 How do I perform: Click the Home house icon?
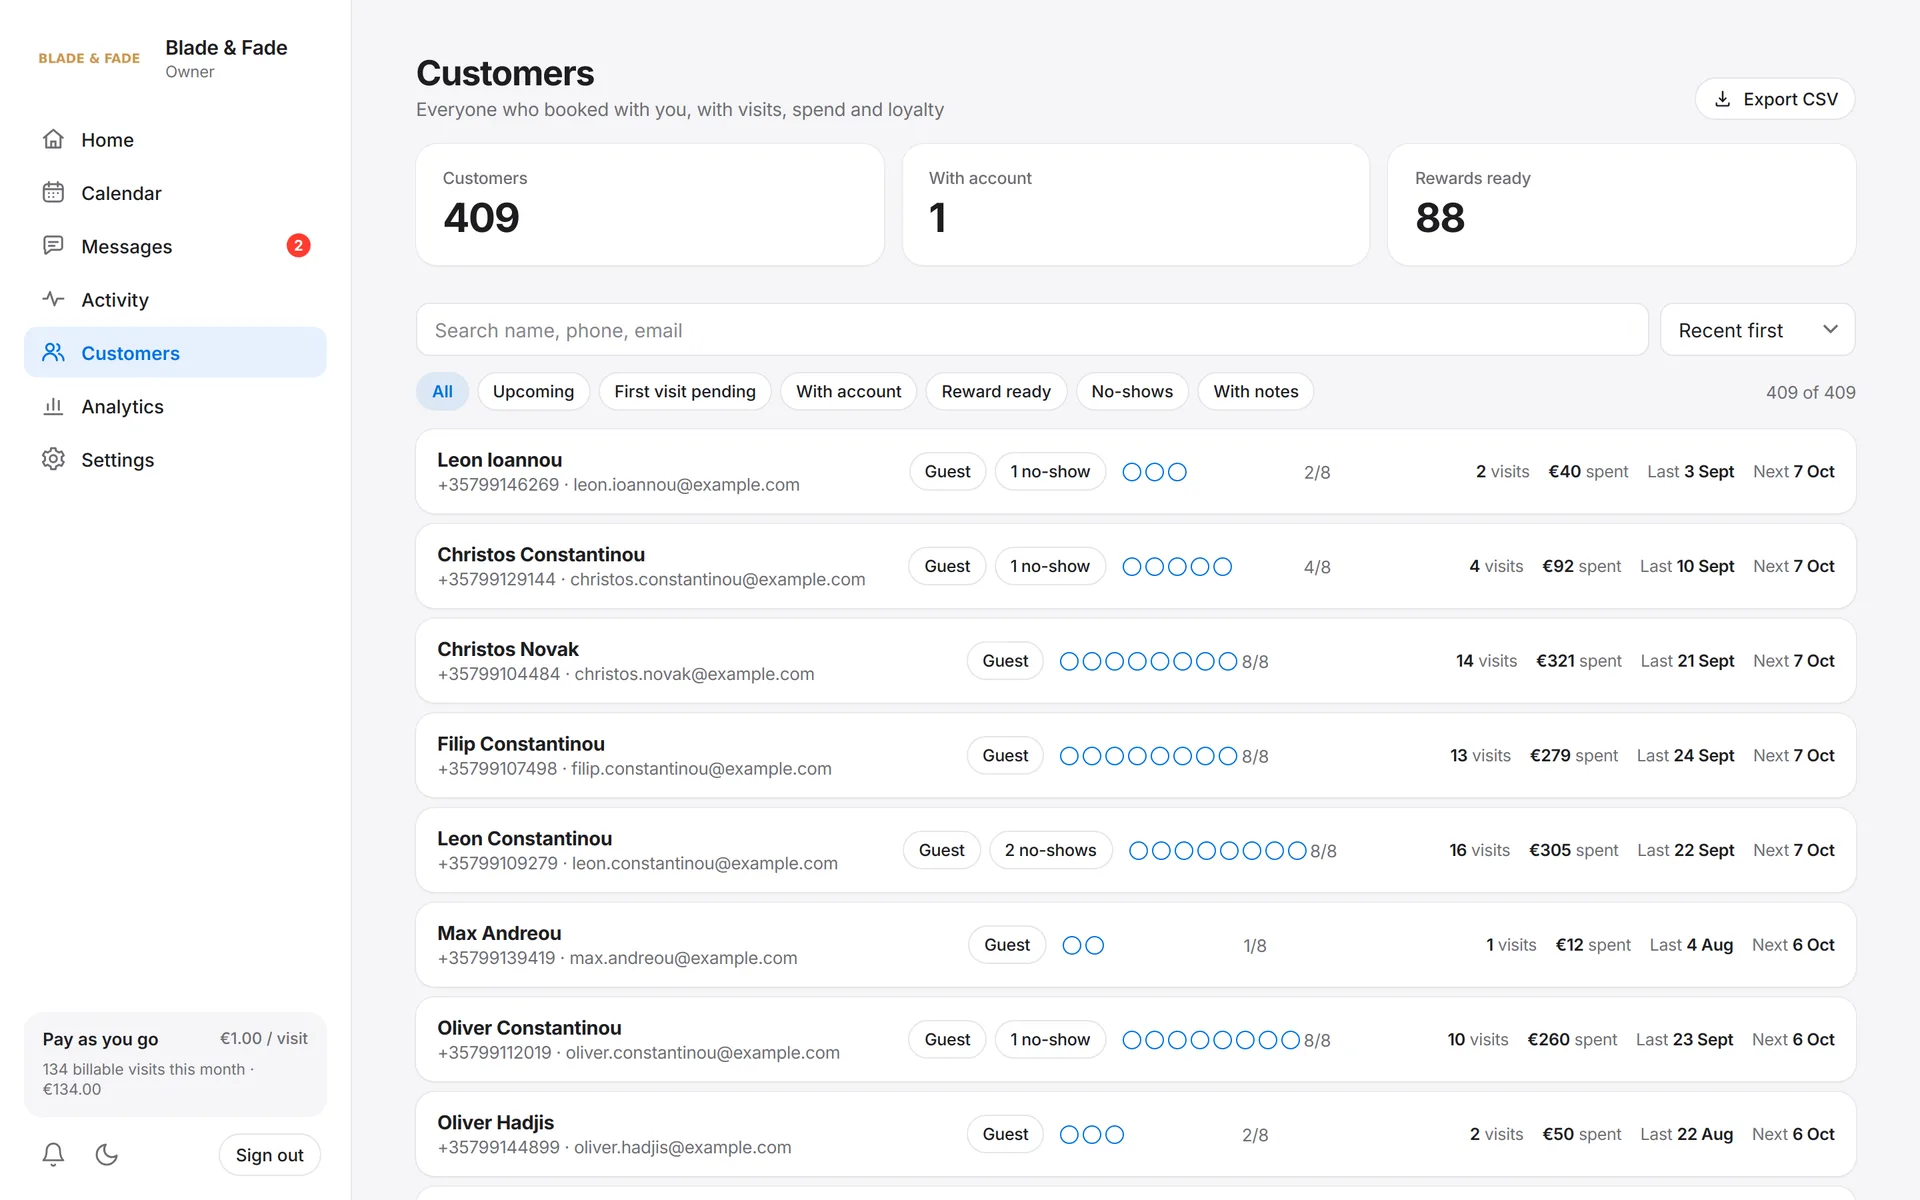click(53, 140)
